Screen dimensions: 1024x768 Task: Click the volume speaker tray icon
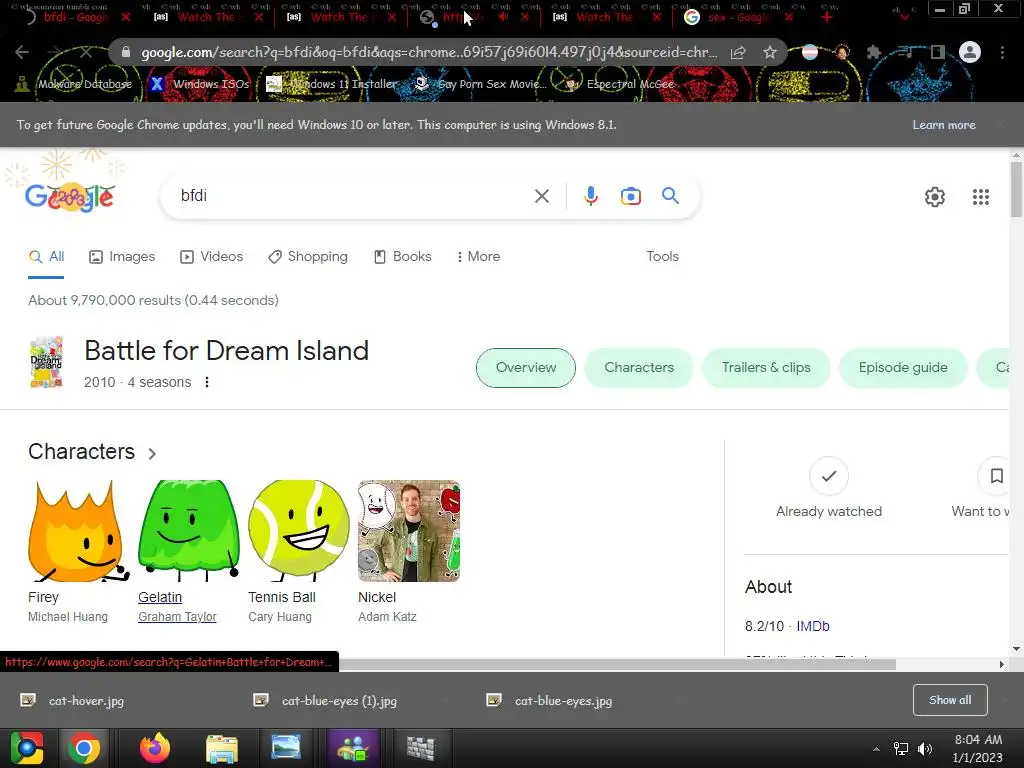pos(925,748)
